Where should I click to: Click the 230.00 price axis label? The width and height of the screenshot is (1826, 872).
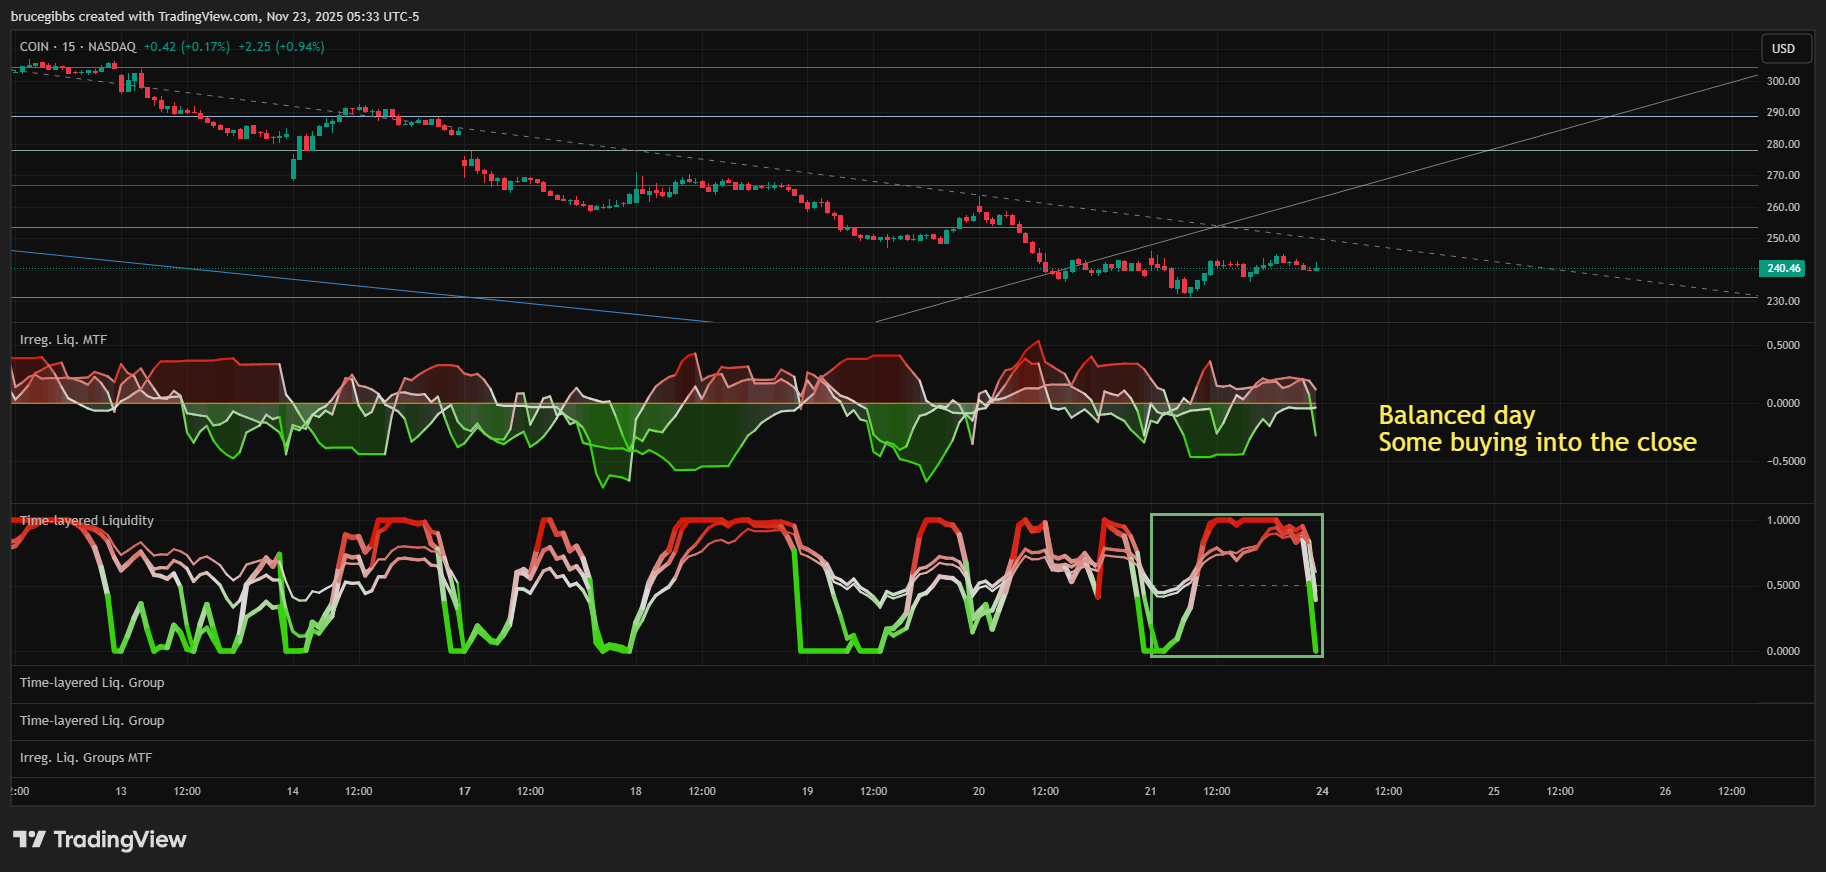(1782, 301)
